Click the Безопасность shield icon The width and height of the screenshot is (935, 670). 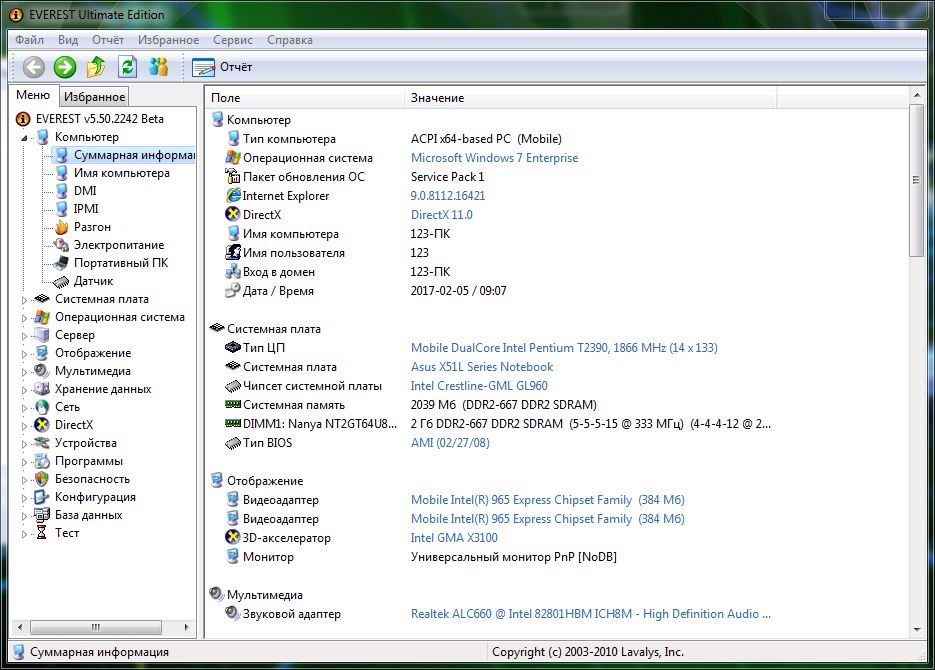(42, 479)
